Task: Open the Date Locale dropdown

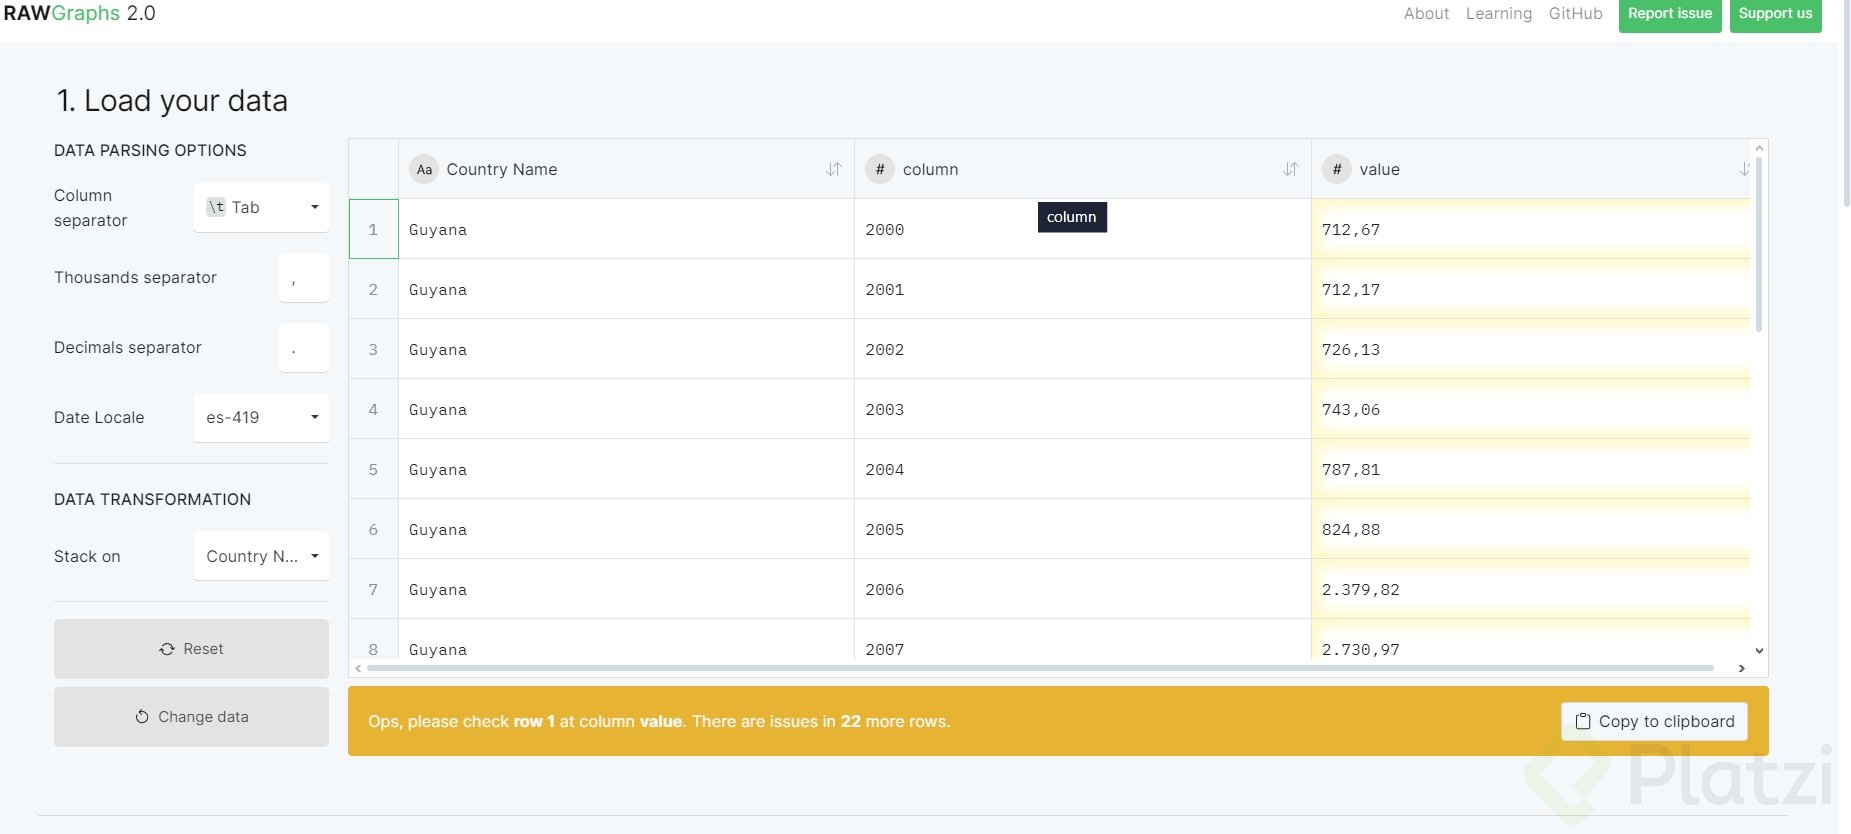Action: (x=261, y=417)
